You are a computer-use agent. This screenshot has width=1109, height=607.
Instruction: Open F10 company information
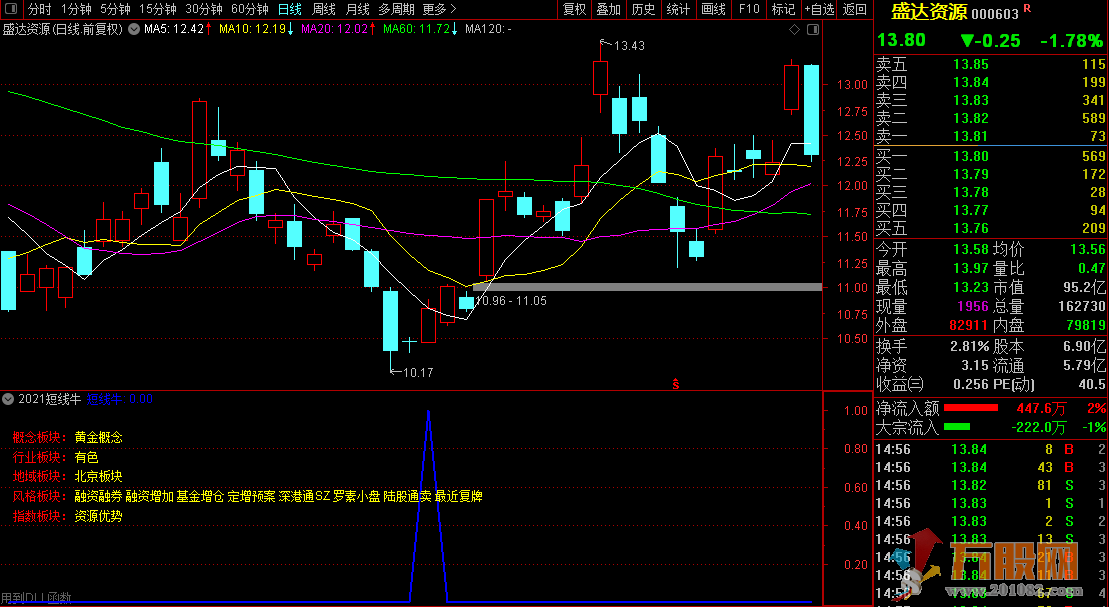[749, 9]
